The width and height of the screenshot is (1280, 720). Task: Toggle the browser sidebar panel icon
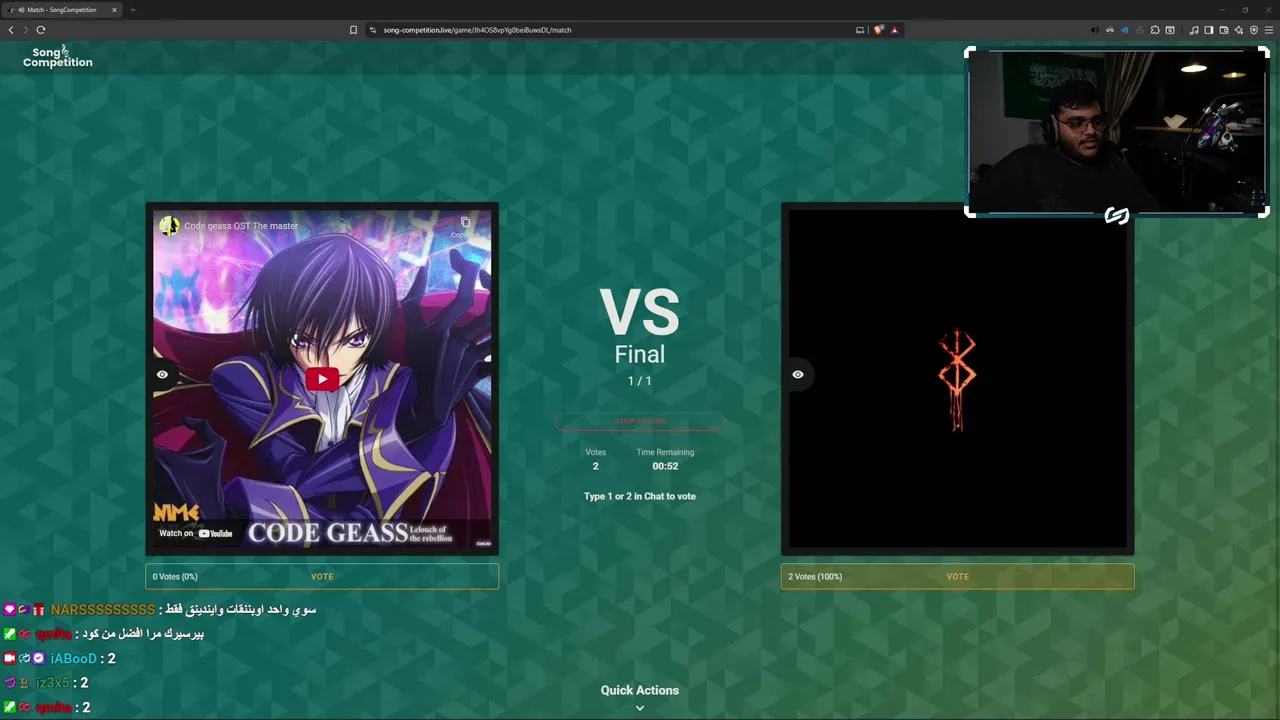tap(1209, 30)
